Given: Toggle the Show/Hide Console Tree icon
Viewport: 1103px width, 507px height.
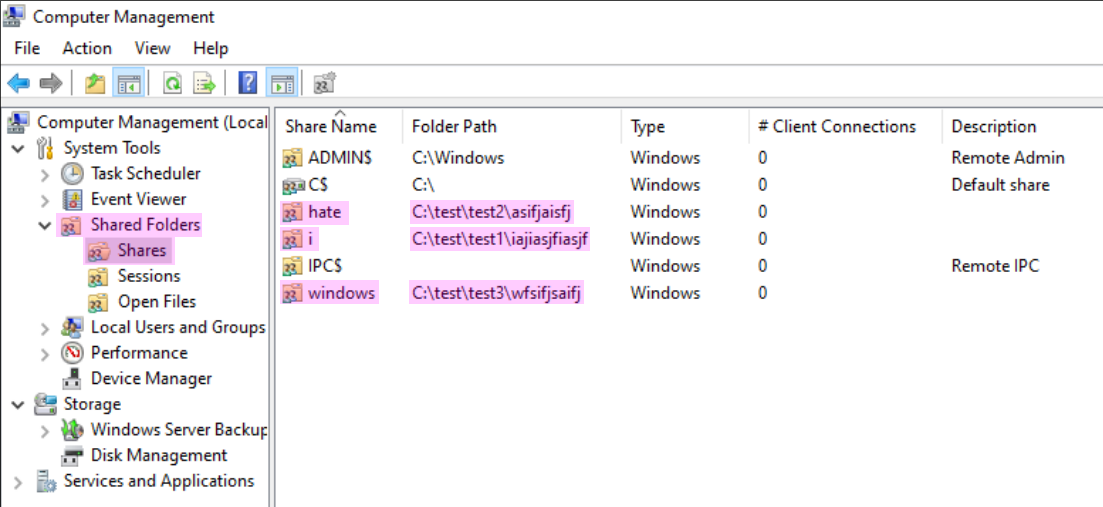Looking at the screenshot, I should [128, 84].
